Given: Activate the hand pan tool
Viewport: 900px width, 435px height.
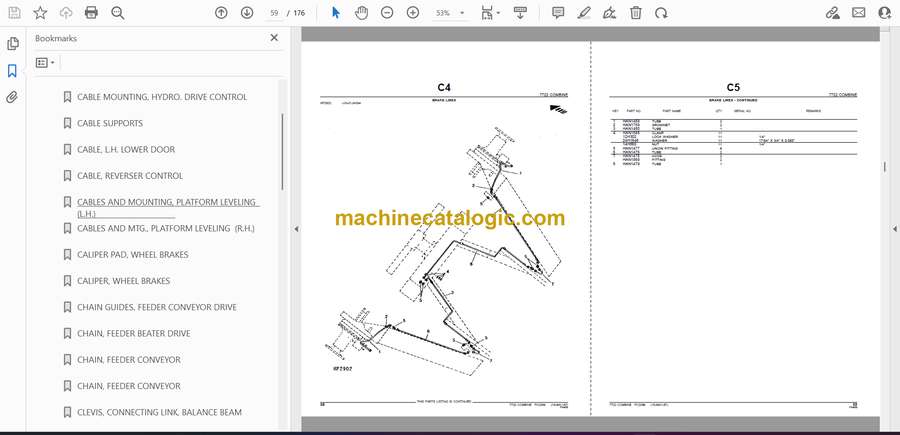Looking at the screenshot, I should pos(361,13).
